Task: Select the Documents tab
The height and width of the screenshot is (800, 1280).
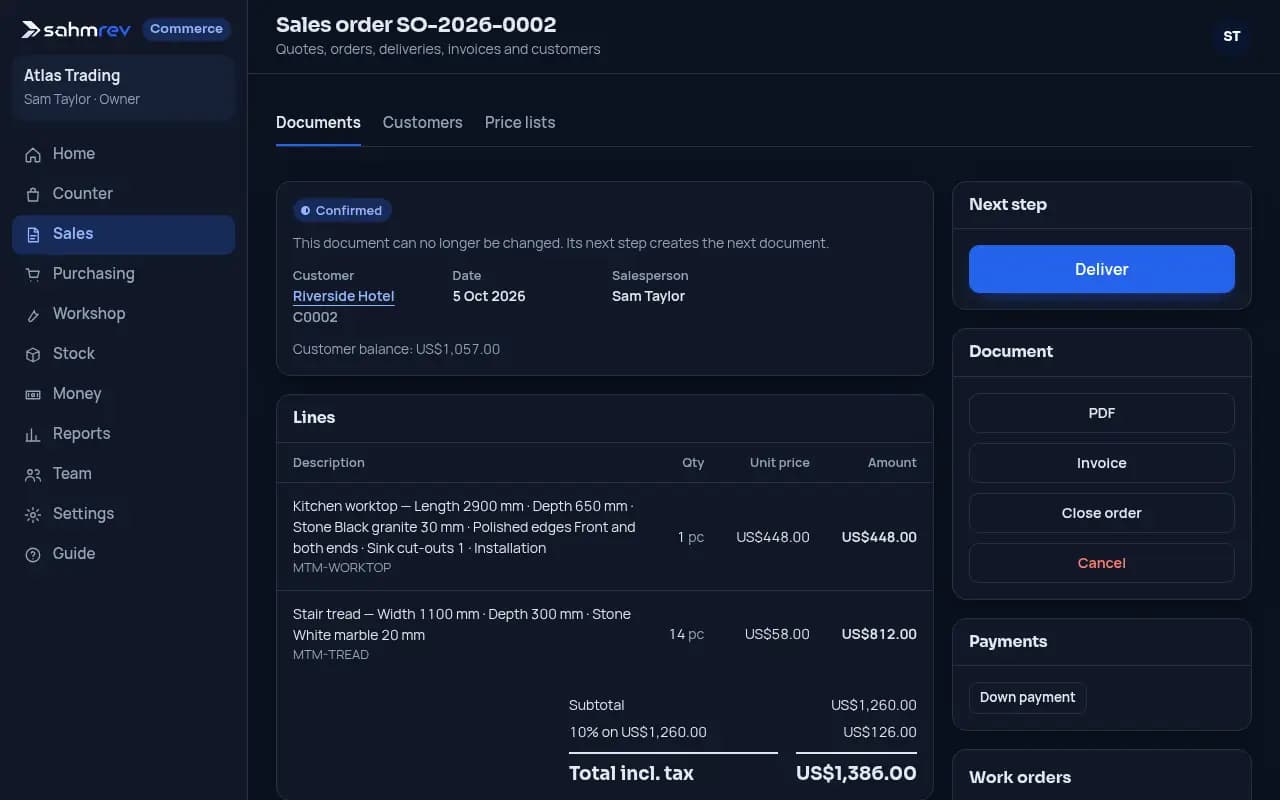Action: click(x=318, y=122)
